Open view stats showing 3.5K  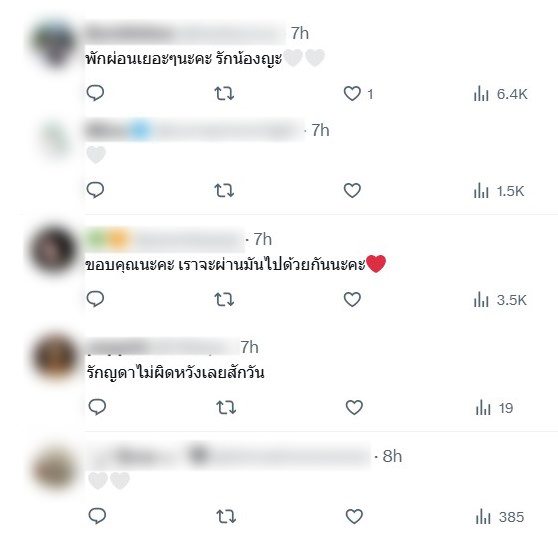pyautogui.click(x=500, y=300)
